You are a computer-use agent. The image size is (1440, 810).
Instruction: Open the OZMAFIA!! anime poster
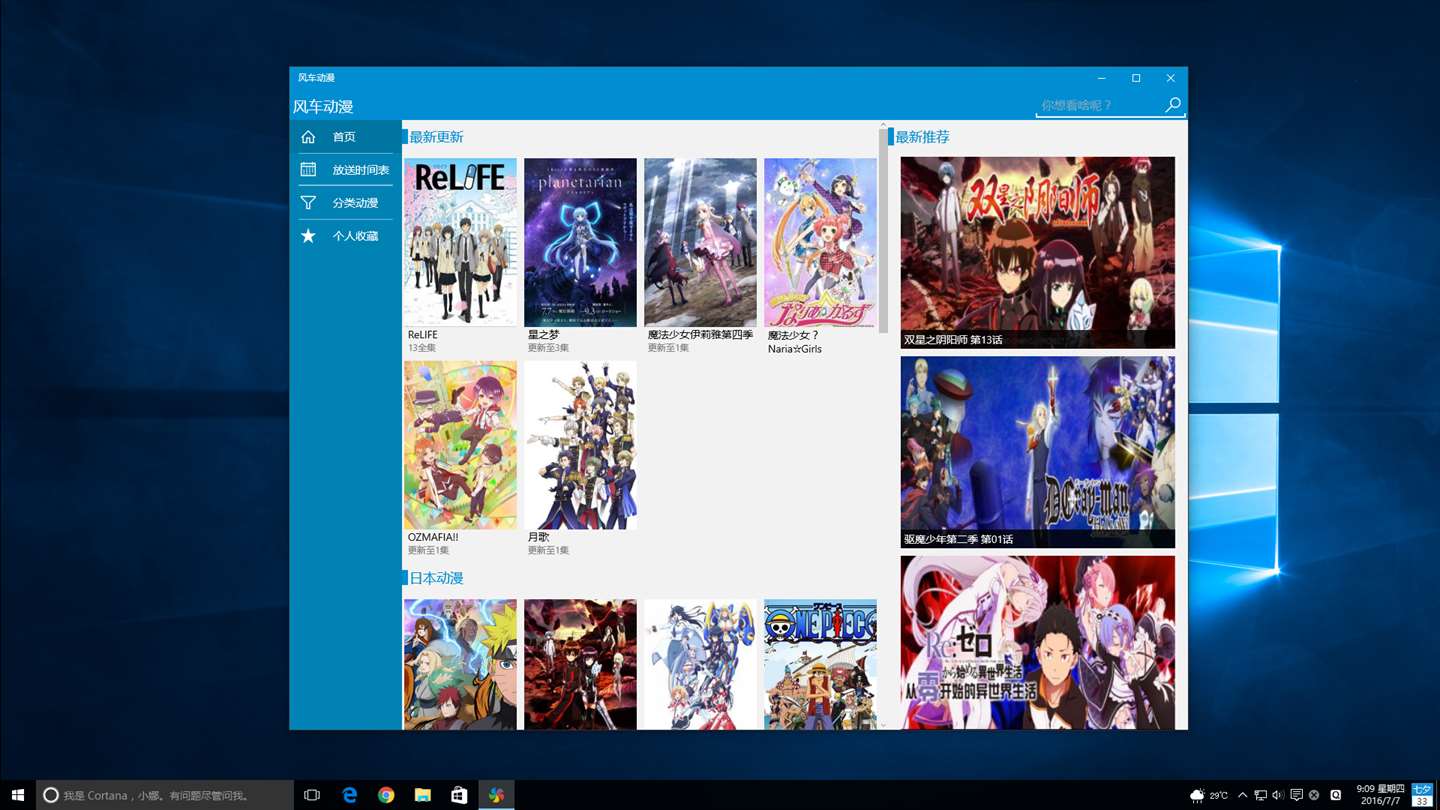click(460, 445)
